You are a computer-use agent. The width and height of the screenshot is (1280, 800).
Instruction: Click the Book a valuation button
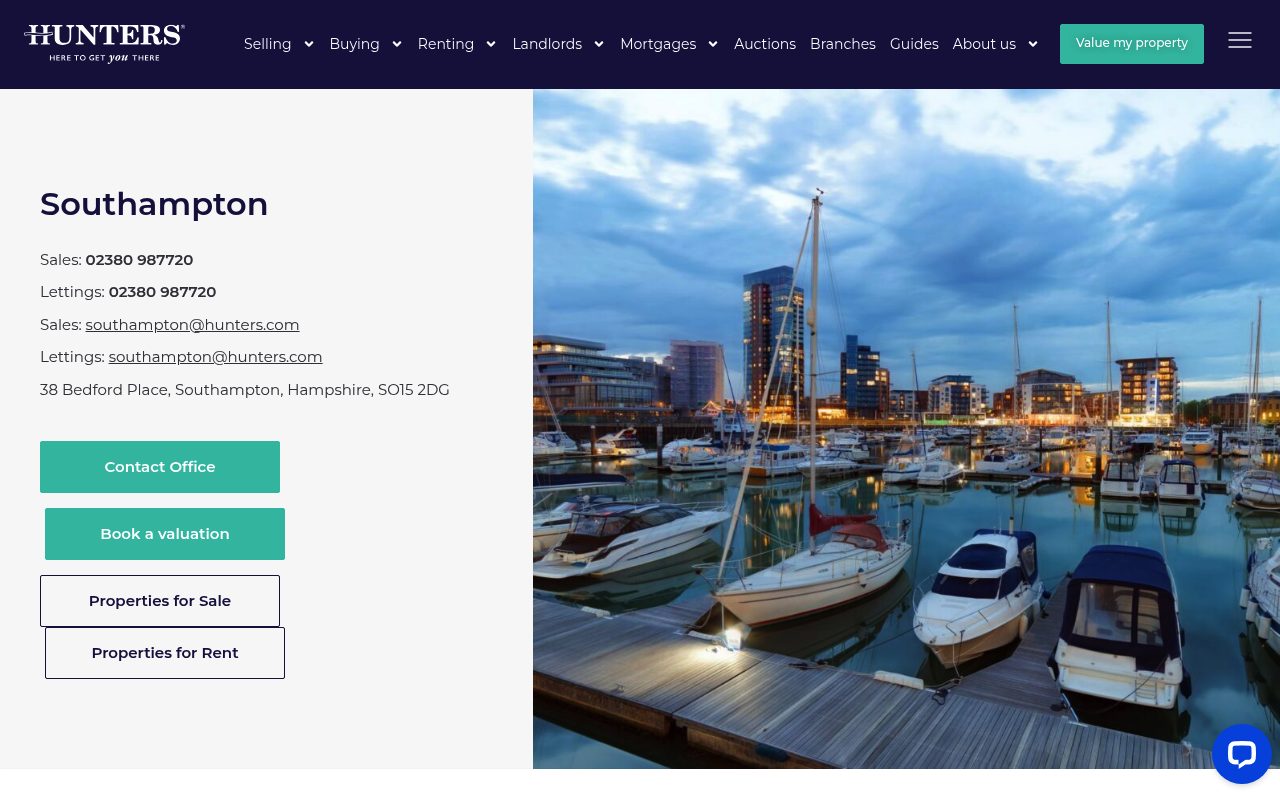tap(165, 534)
